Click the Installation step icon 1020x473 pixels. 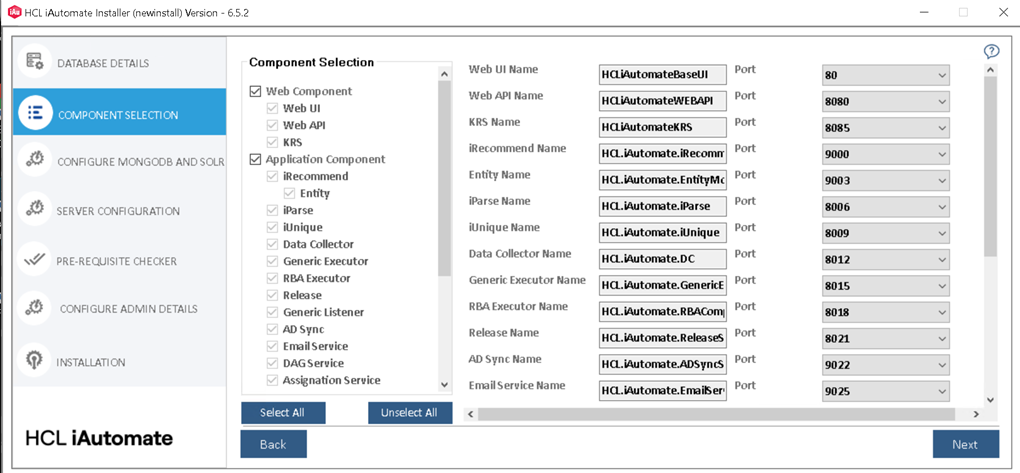(x=35, y=361)
